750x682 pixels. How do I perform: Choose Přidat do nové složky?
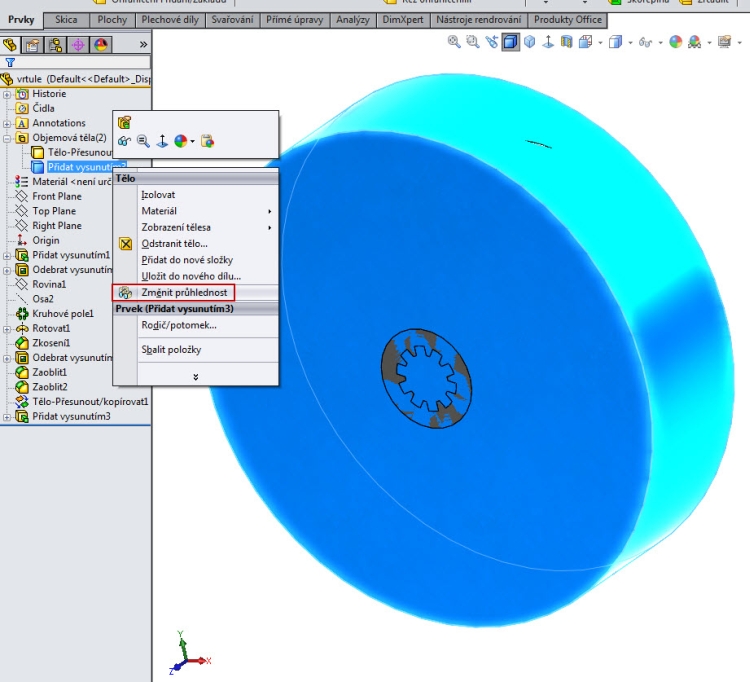click(x=196, y=260)
